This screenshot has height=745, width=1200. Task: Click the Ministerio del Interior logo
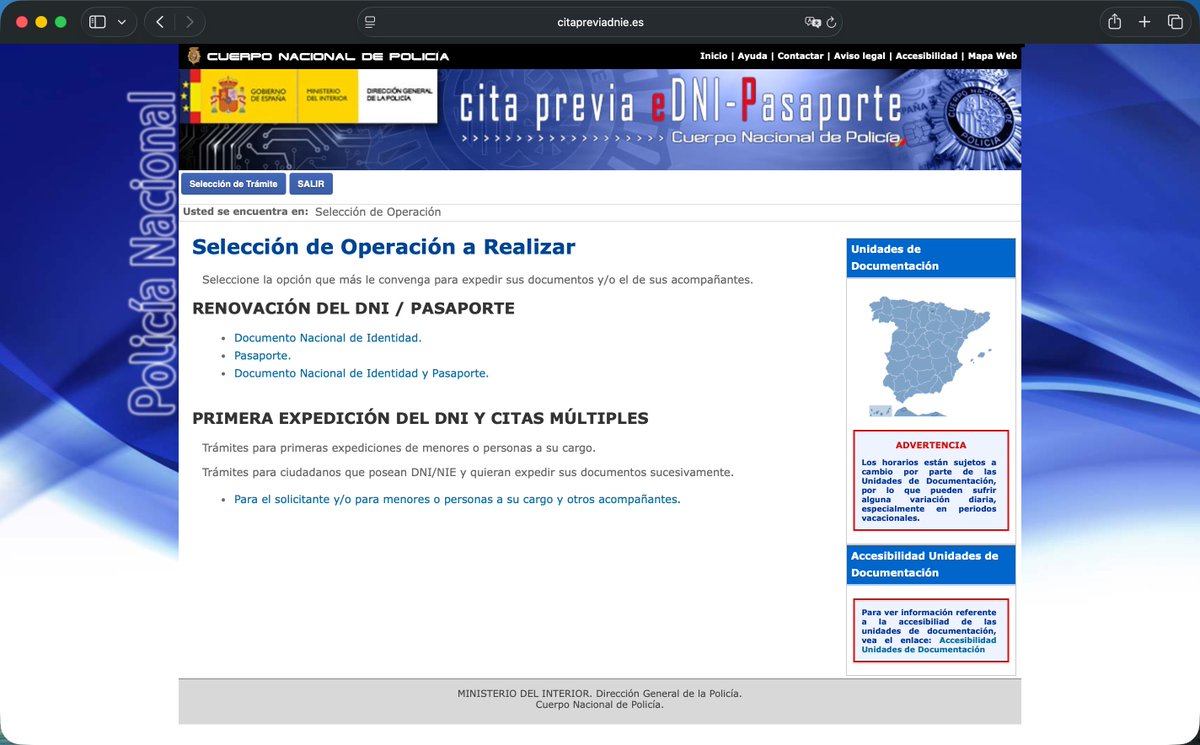[x=327, y=96]
